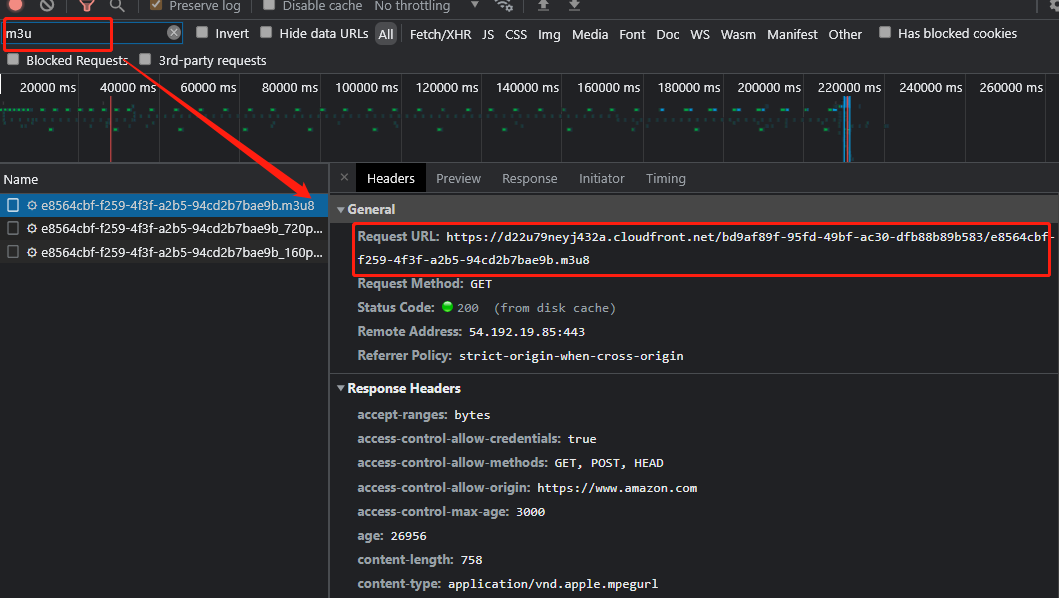This screenshot has width=1059, height=598.
Task: Export HAR file download icon
Action: tap(574, 5)
